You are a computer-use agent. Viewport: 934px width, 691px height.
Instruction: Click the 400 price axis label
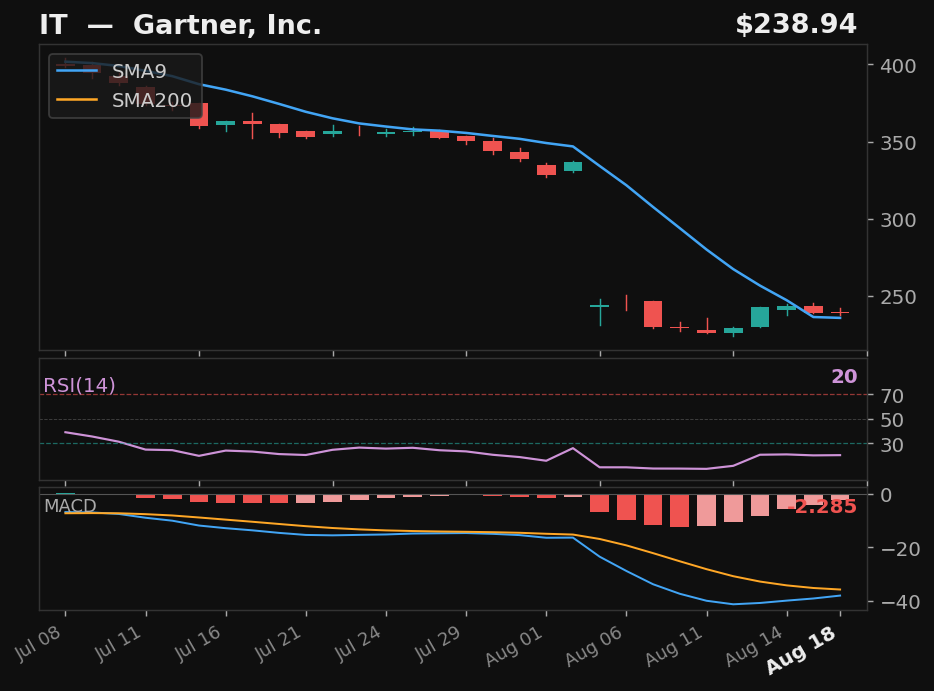pyautogui.click(x=898, y=66)
